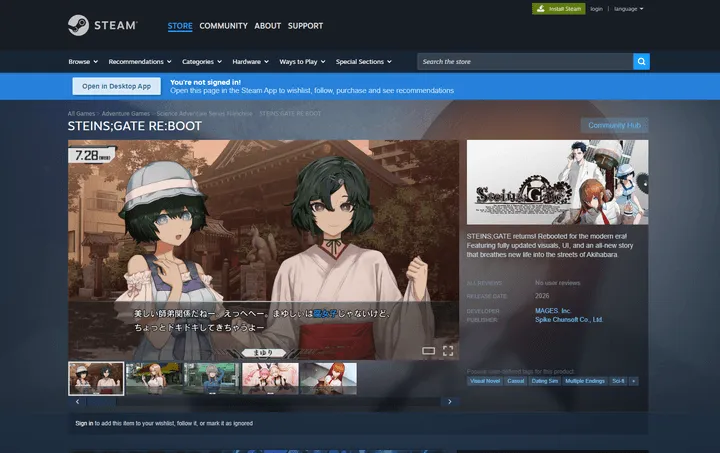Open the SUPPORT tab

point(305,26)
